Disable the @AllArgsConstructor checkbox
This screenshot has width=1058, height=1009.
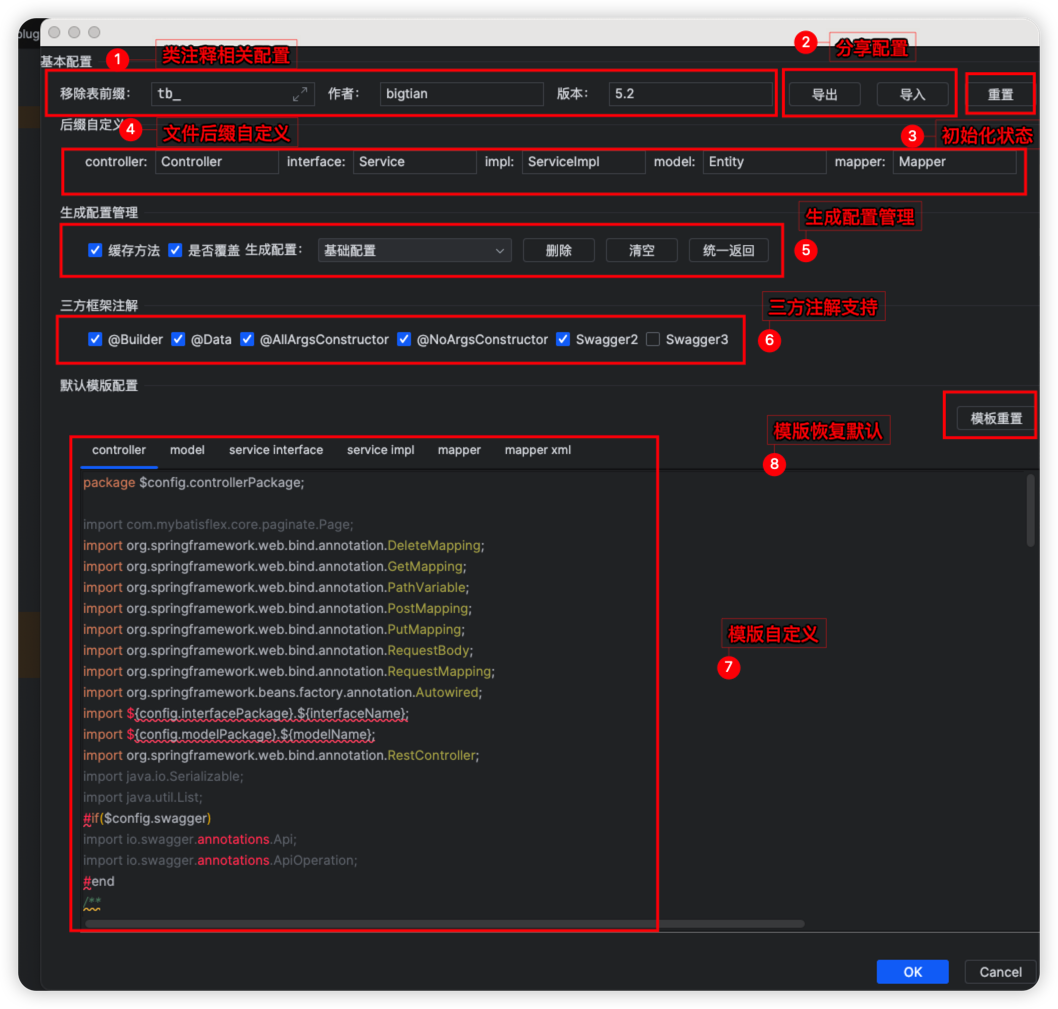247,339
